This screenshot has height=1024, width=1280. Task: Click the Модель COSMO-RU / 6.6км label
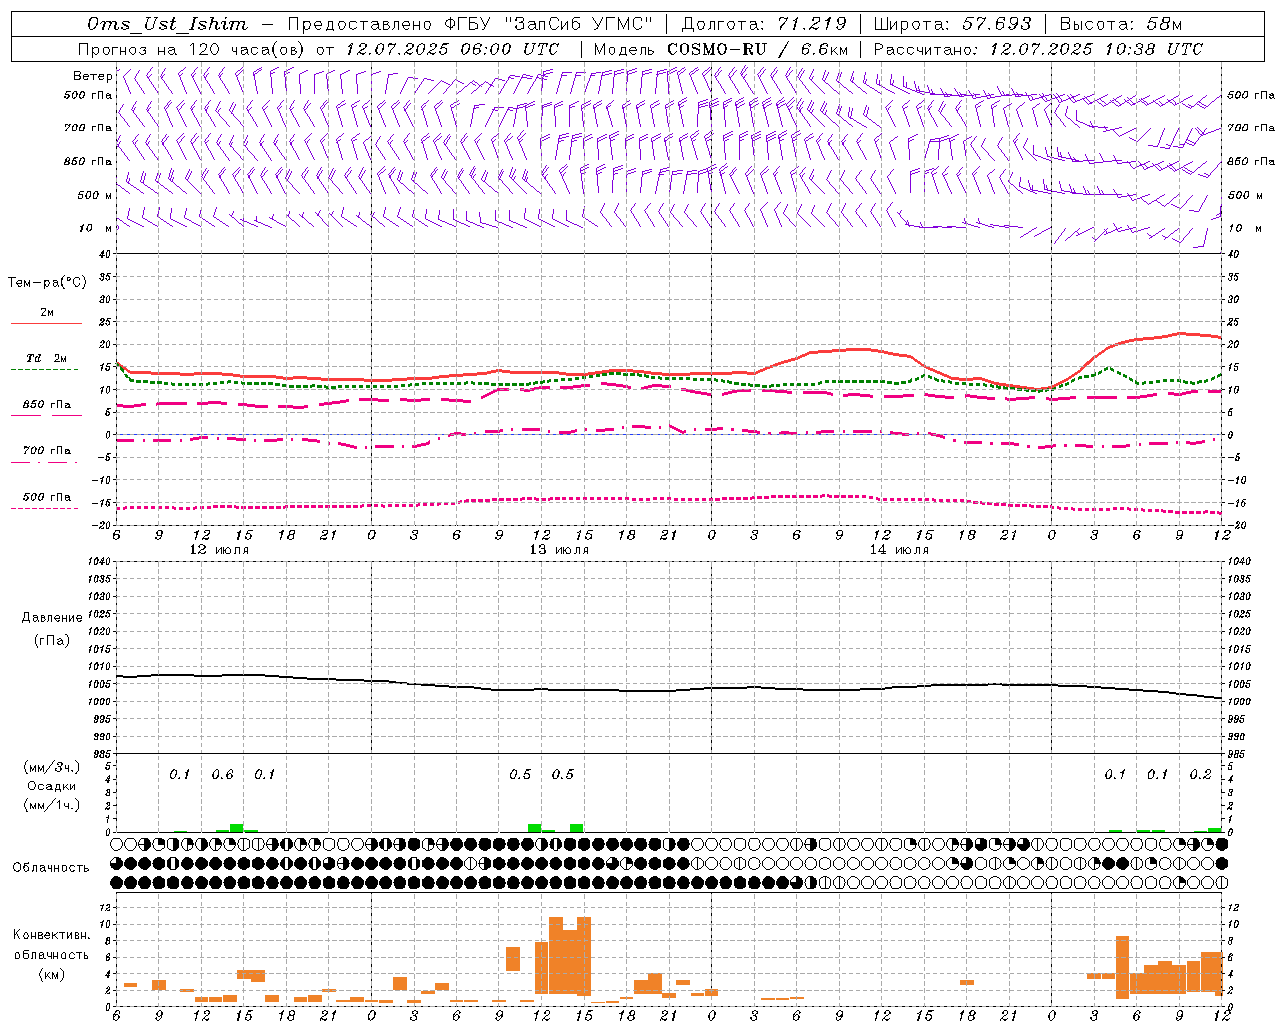click(720, 49)
